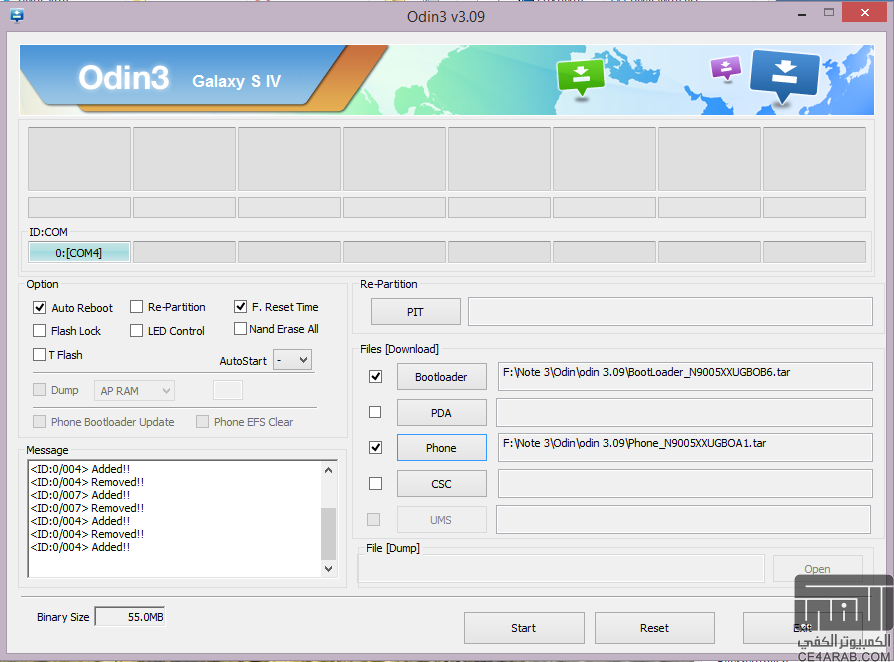Click the purple download icon in banner
Screen dimensions: 894x662
(725, 68)
